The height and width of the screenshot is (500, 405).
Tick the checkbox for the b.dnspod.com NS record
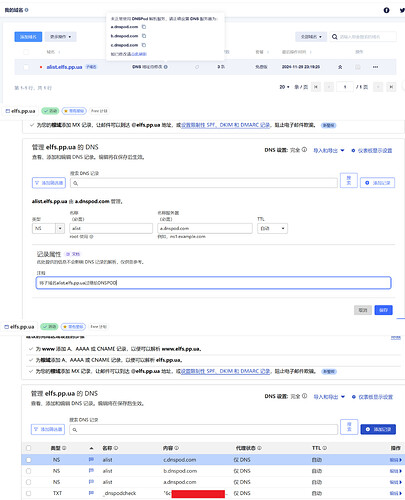coord(28,471)
